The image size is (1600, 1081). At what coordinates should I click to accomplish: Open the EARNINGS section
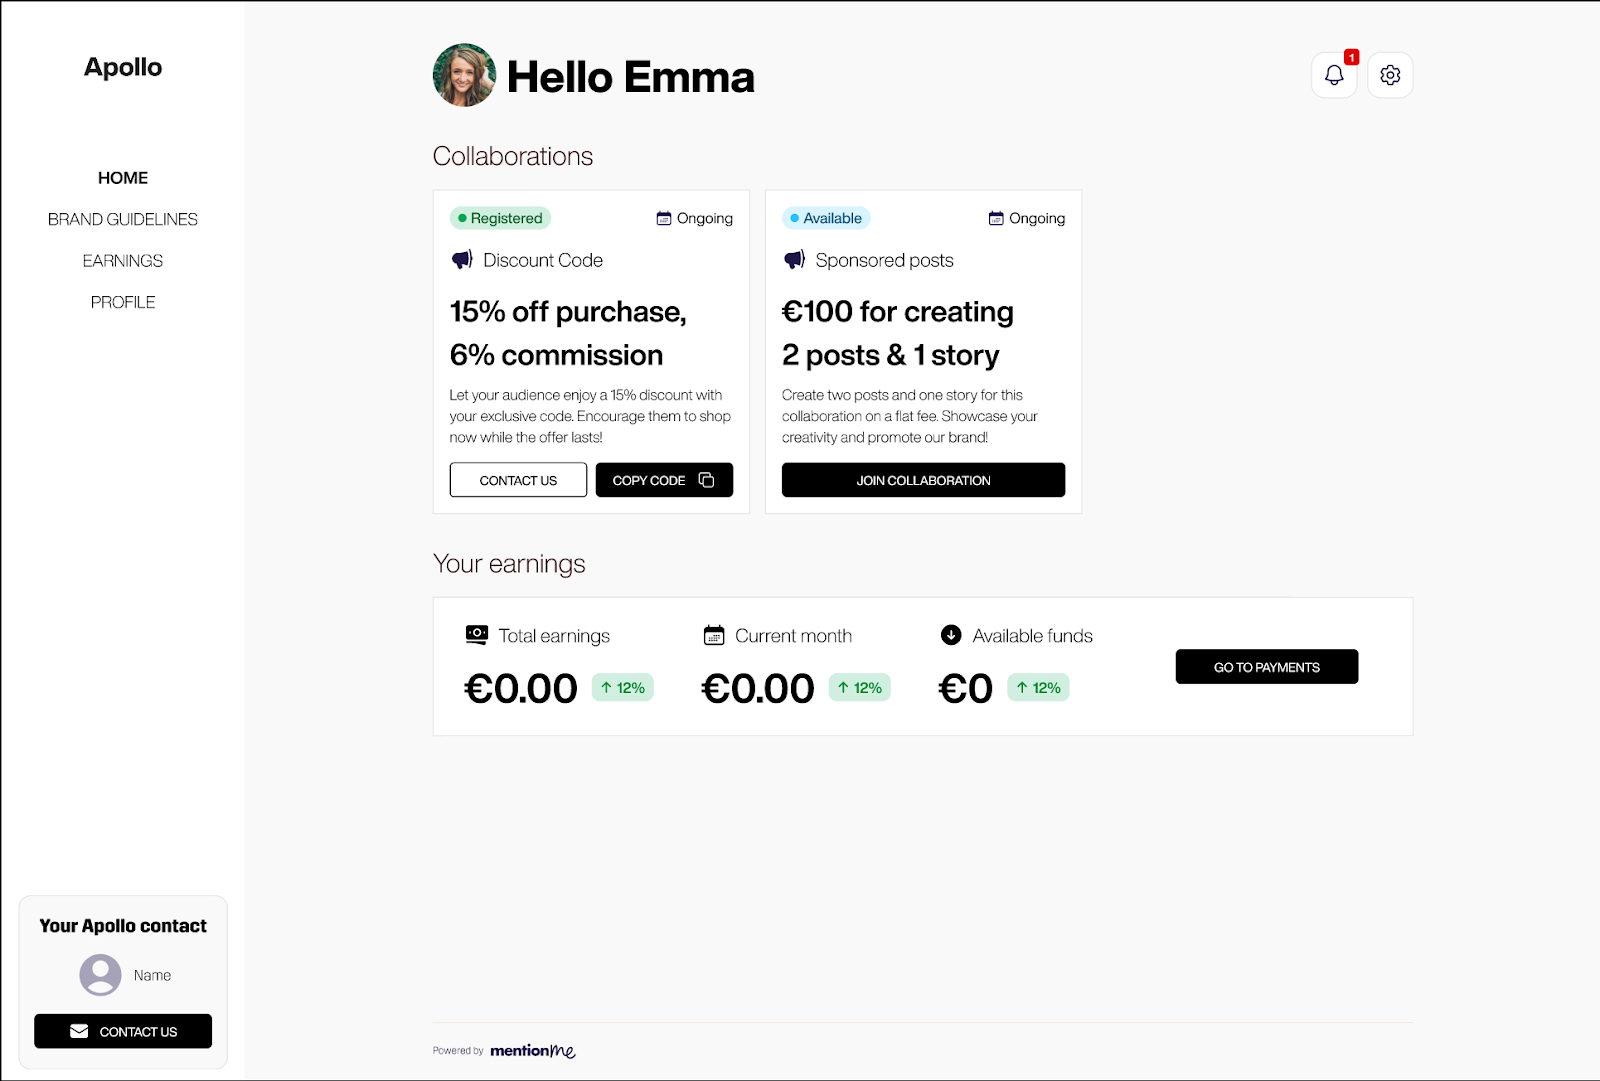[122, 260]
